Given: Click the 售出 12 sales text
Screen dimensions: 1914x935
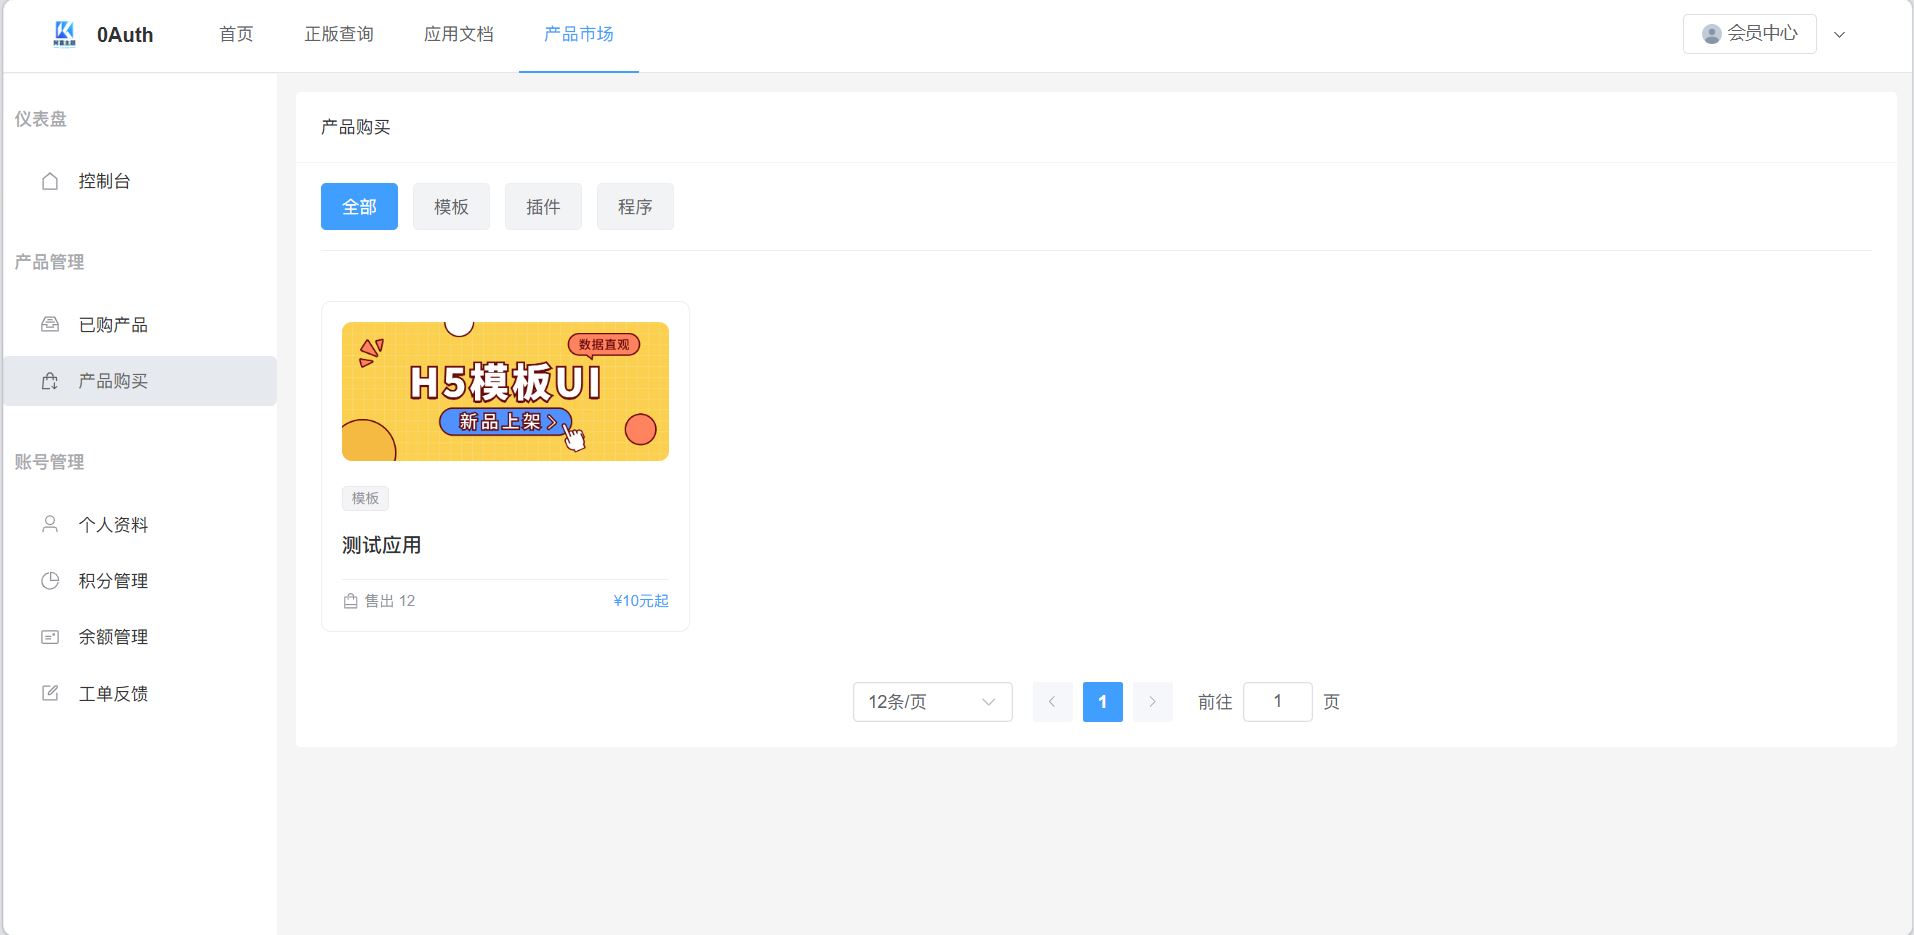Looking at the screenshot, I should tap(389, 601).
